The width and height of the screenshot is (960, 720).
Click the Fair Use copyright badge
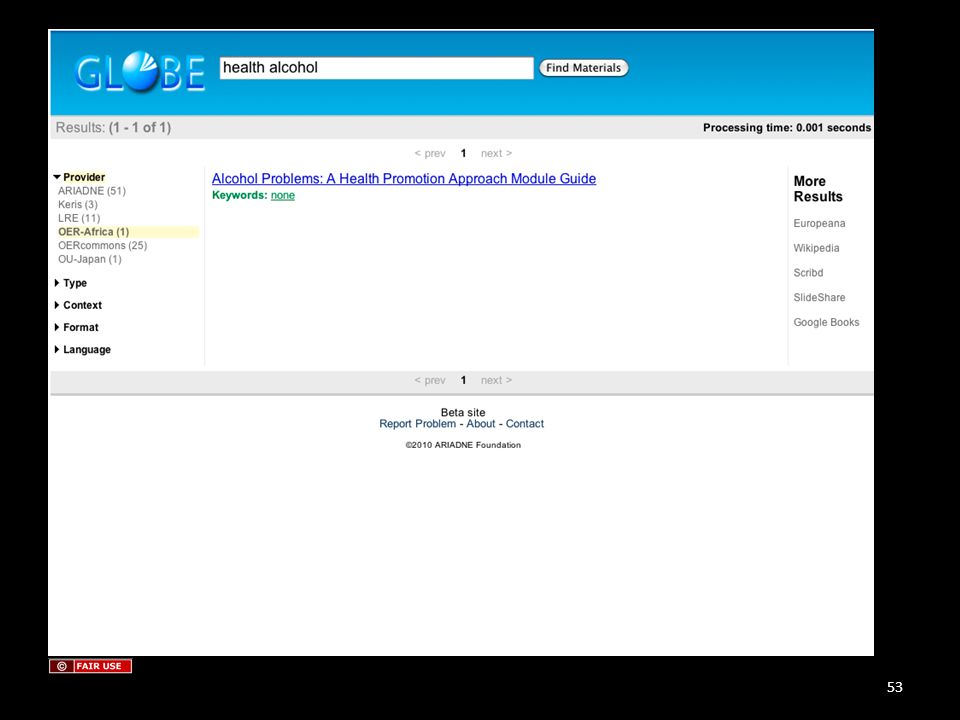point(91,666)
